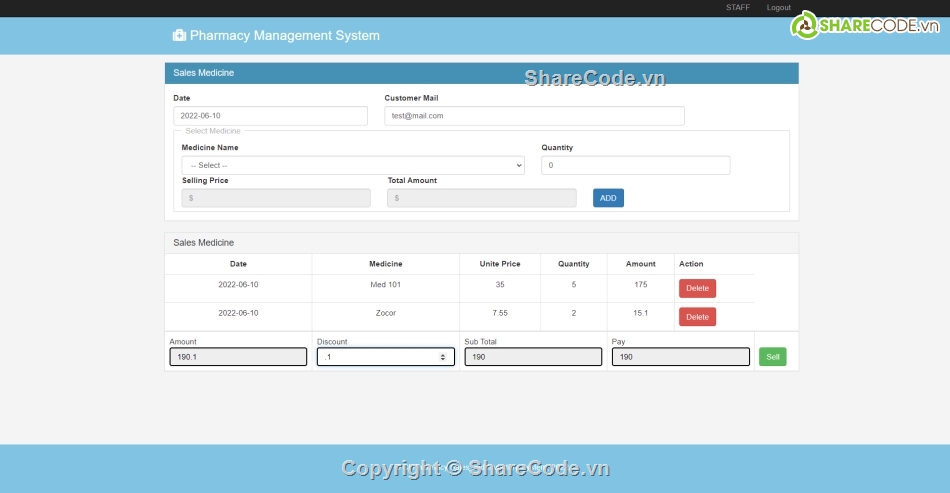Image resolution: width=950 pixels, height=493 pixels.
Task: Click the Quantity input field
Action: [635, 165]
